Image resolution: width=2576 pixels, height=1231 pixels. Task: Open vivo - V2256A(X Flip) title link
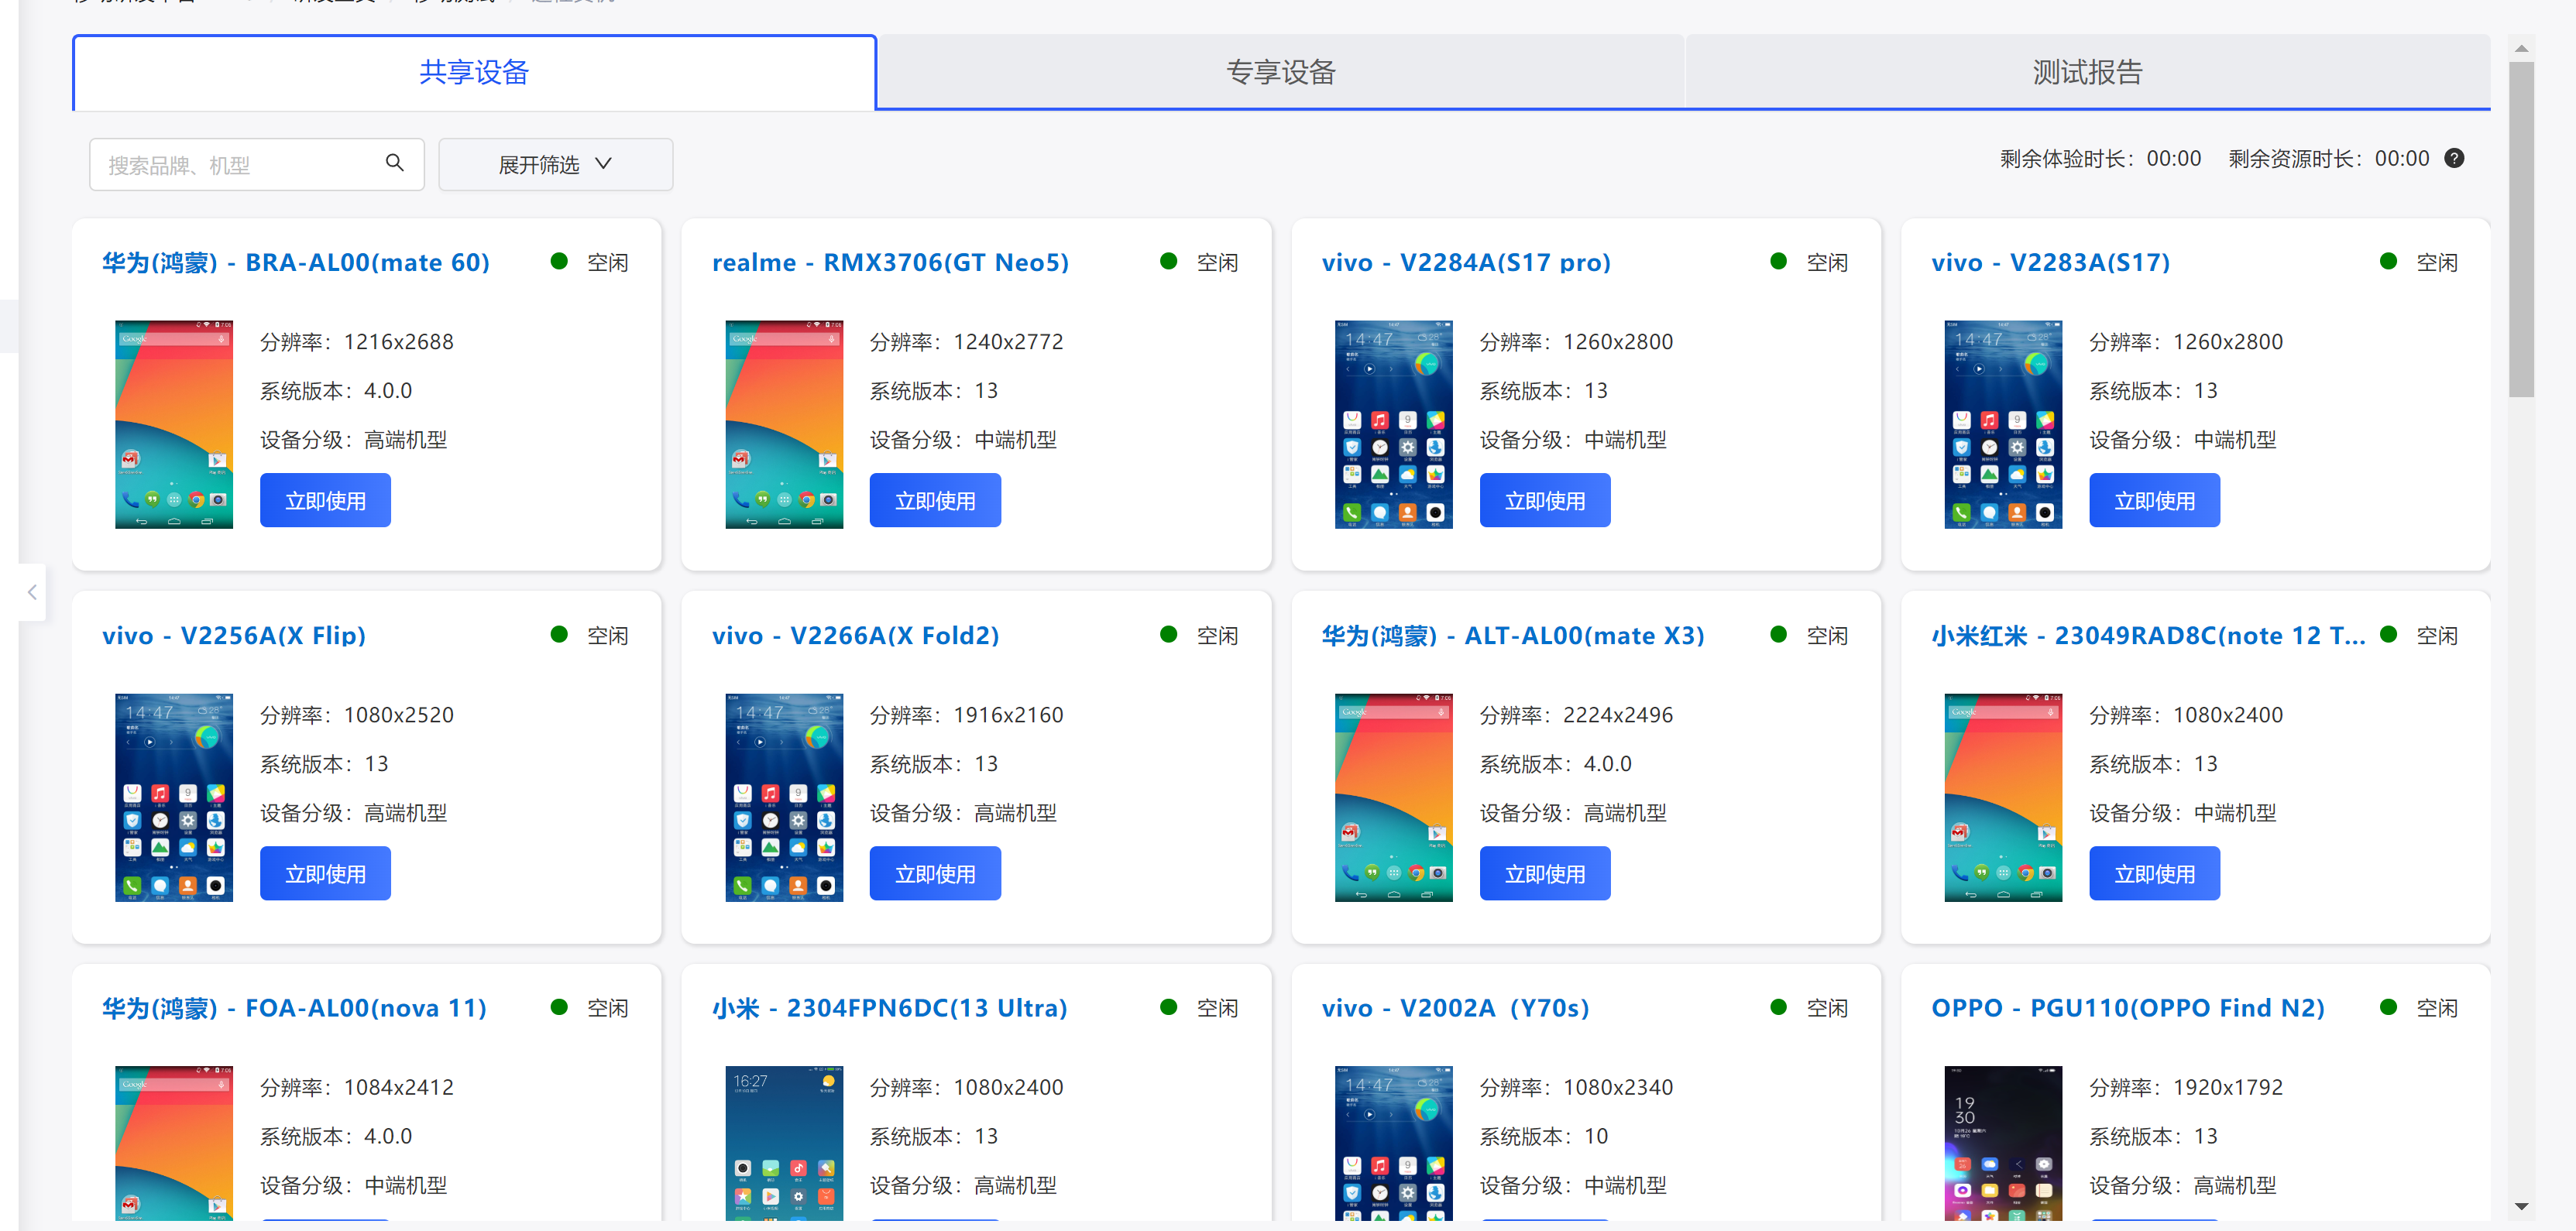click(x=234, y=635)
